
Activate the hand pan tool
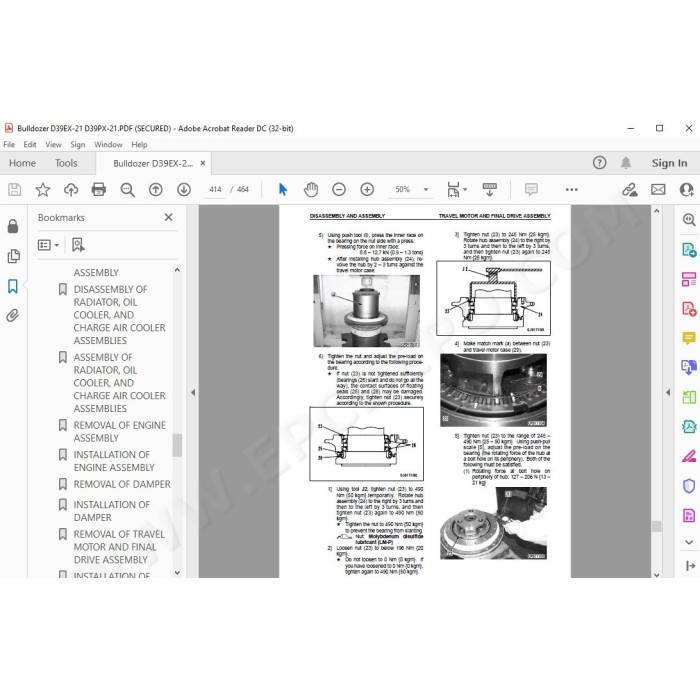pyautogui.click(x=311, y=189)
